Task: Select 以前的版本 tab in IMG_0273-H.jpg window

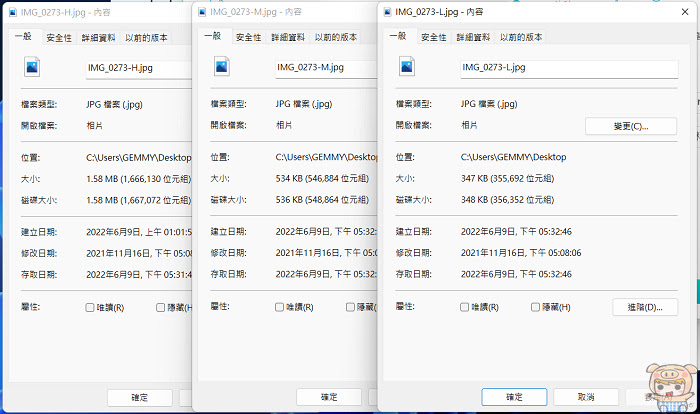Action: [x=146, y=38]
